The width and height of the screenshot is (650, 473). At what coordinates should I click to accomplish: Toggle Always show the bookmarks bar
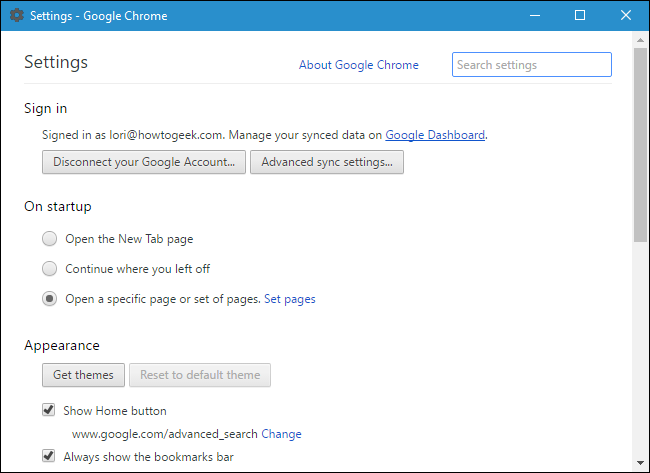[49, 456]
